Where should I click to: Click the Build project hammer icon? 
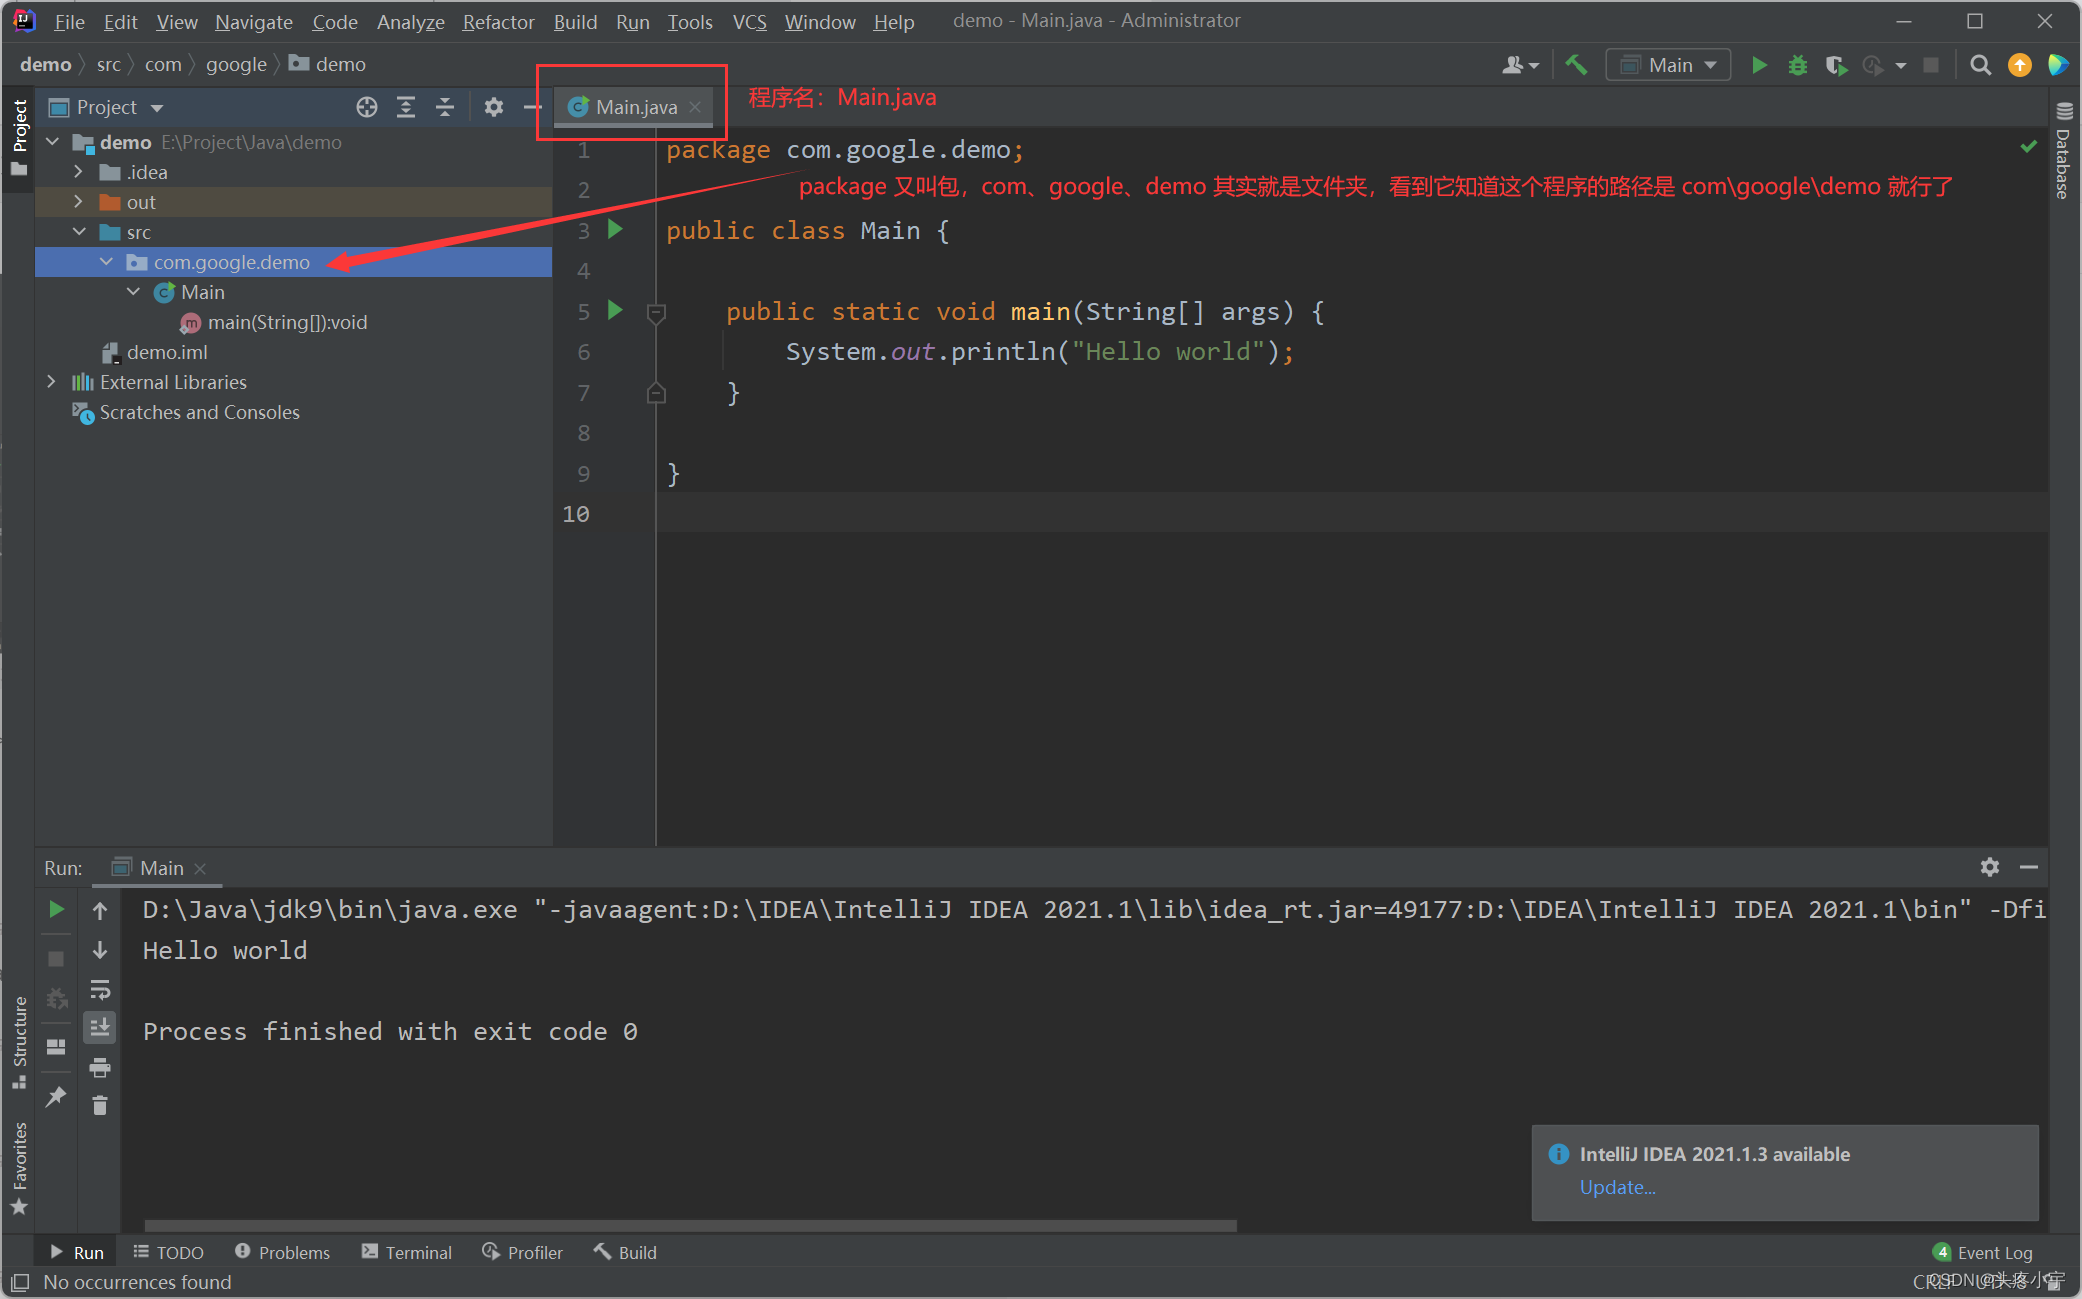(1576, 65)
